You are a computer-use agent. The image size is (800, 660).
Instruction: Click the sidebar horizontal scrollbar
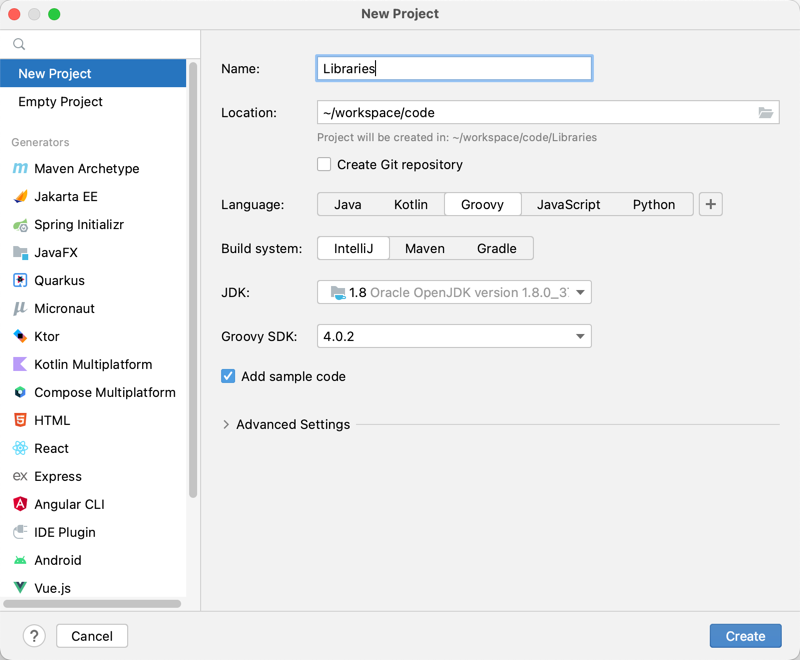(x=92, y=604)
